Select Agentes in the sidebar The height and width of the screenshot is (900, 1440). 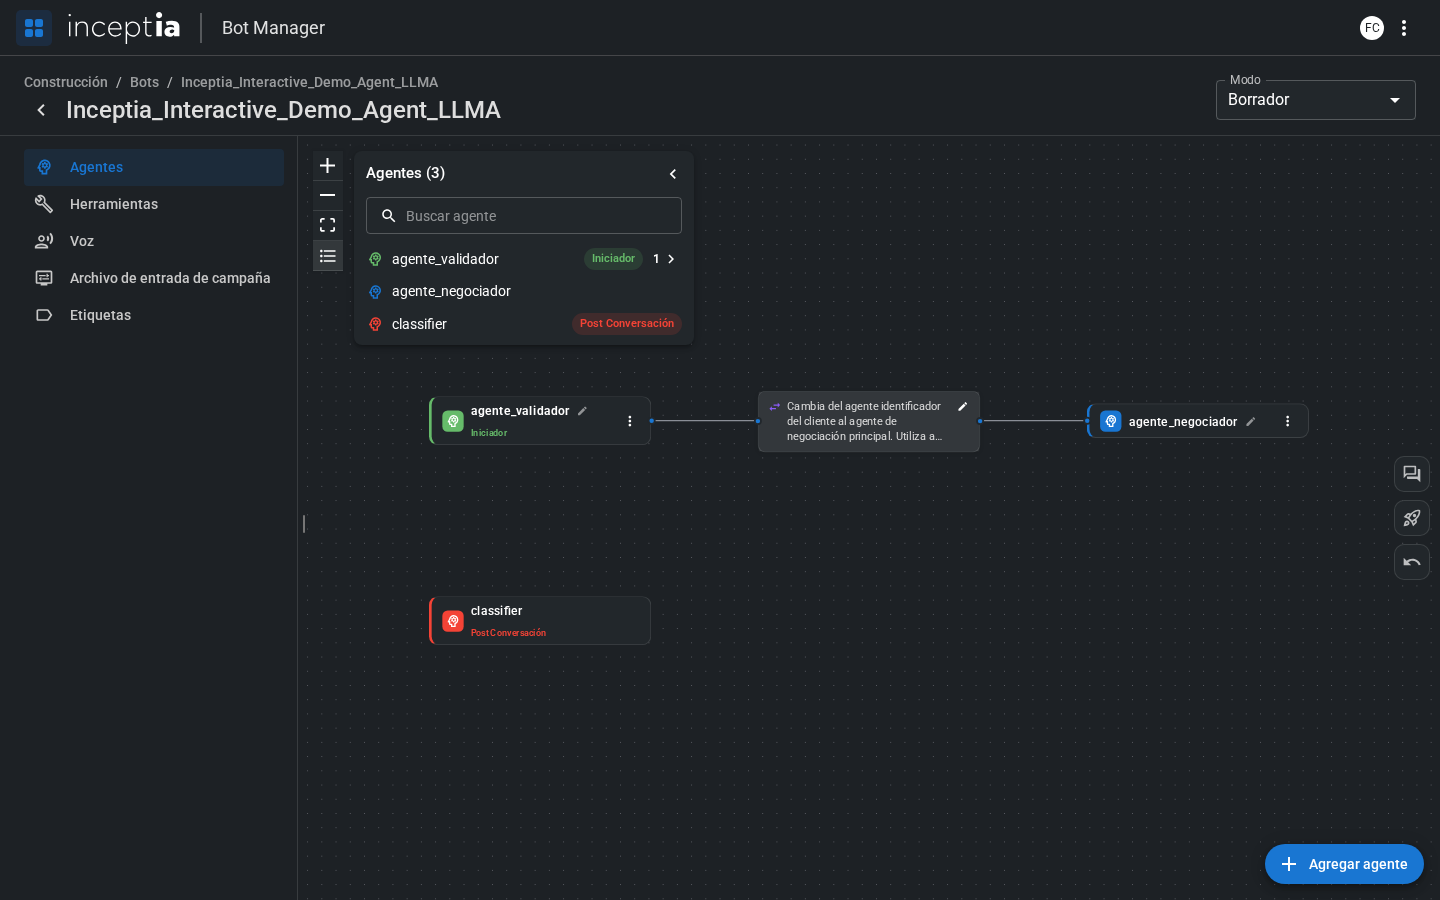click(154, 167)
